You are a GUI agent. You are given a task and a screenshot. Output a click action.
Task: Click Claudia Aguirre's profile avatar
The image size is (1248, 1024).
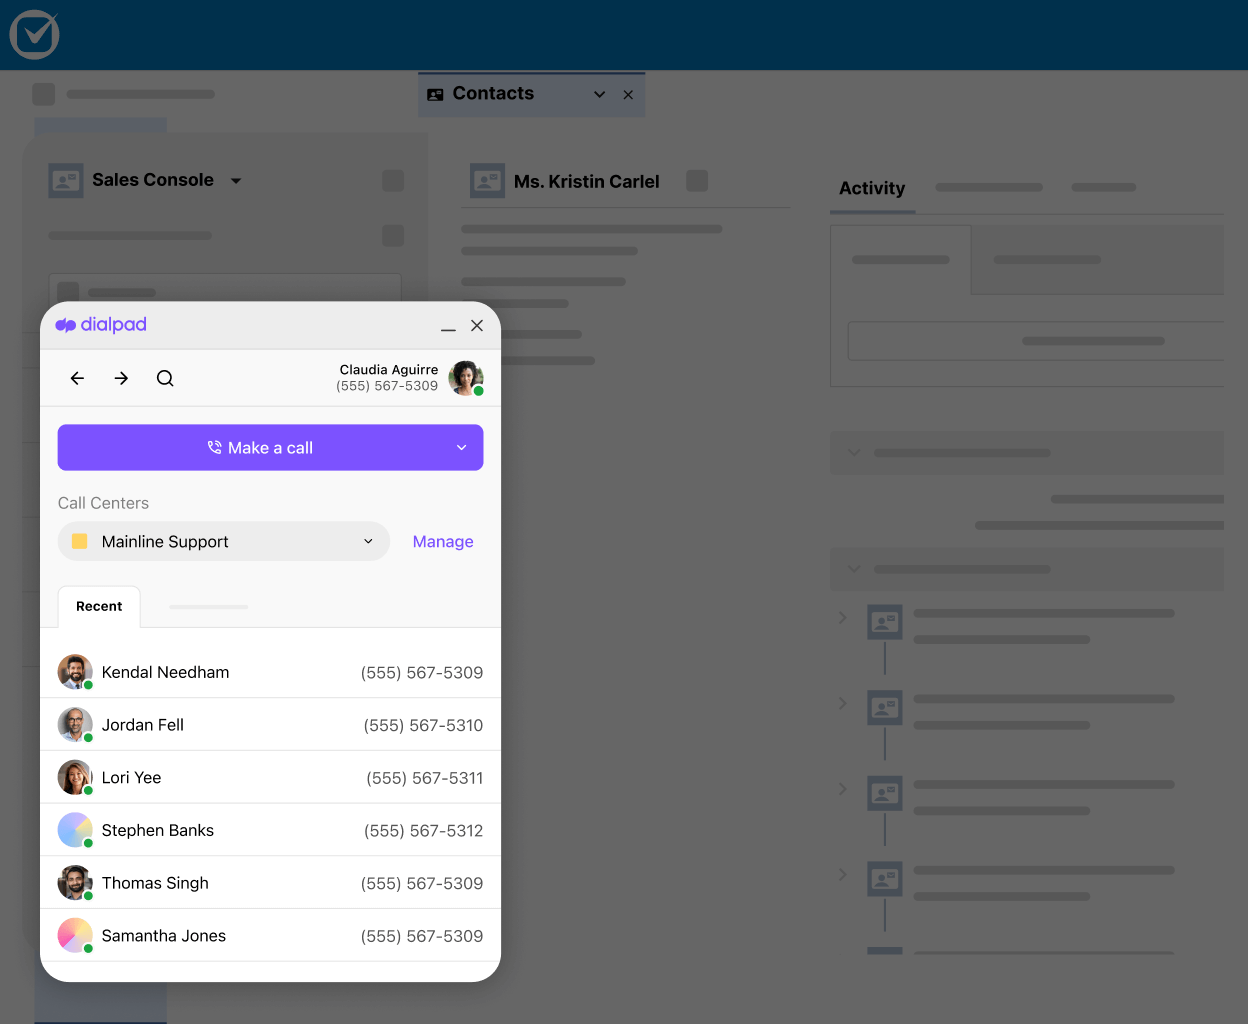tap(466, 378)
